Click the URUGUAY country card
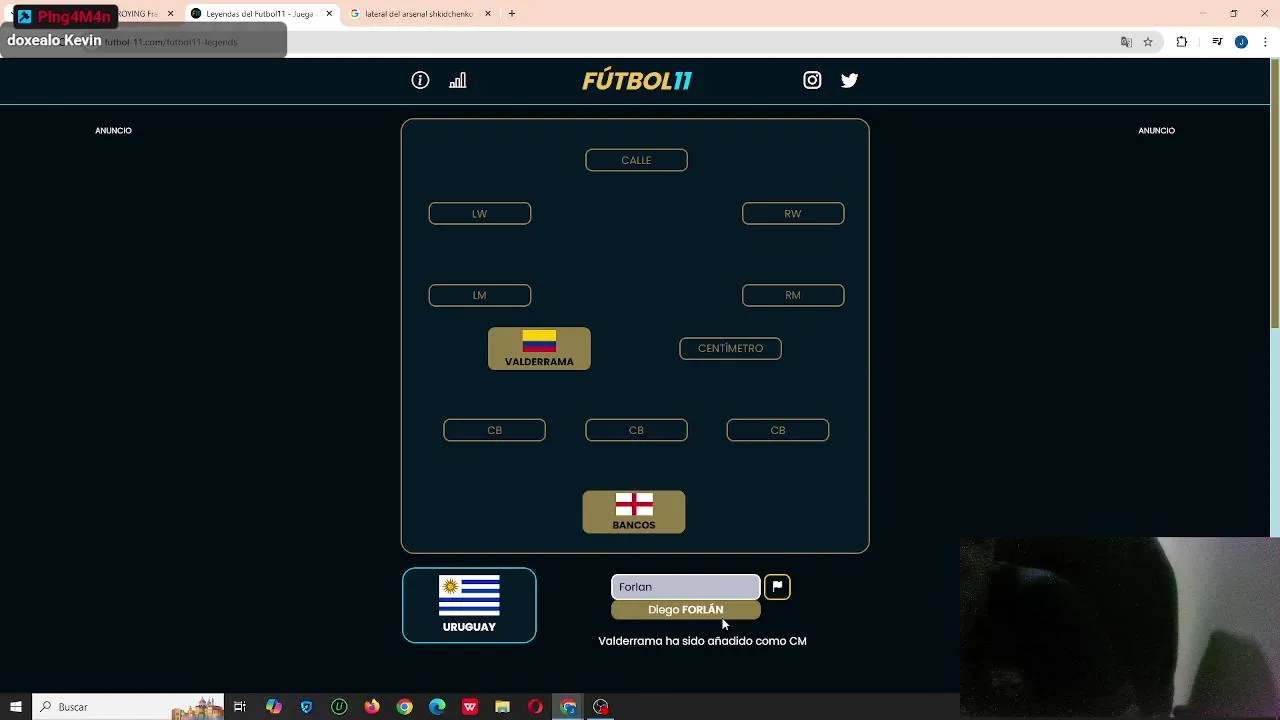The height and width of the screenshot is (720, 1280). click(x=469, y=605)
